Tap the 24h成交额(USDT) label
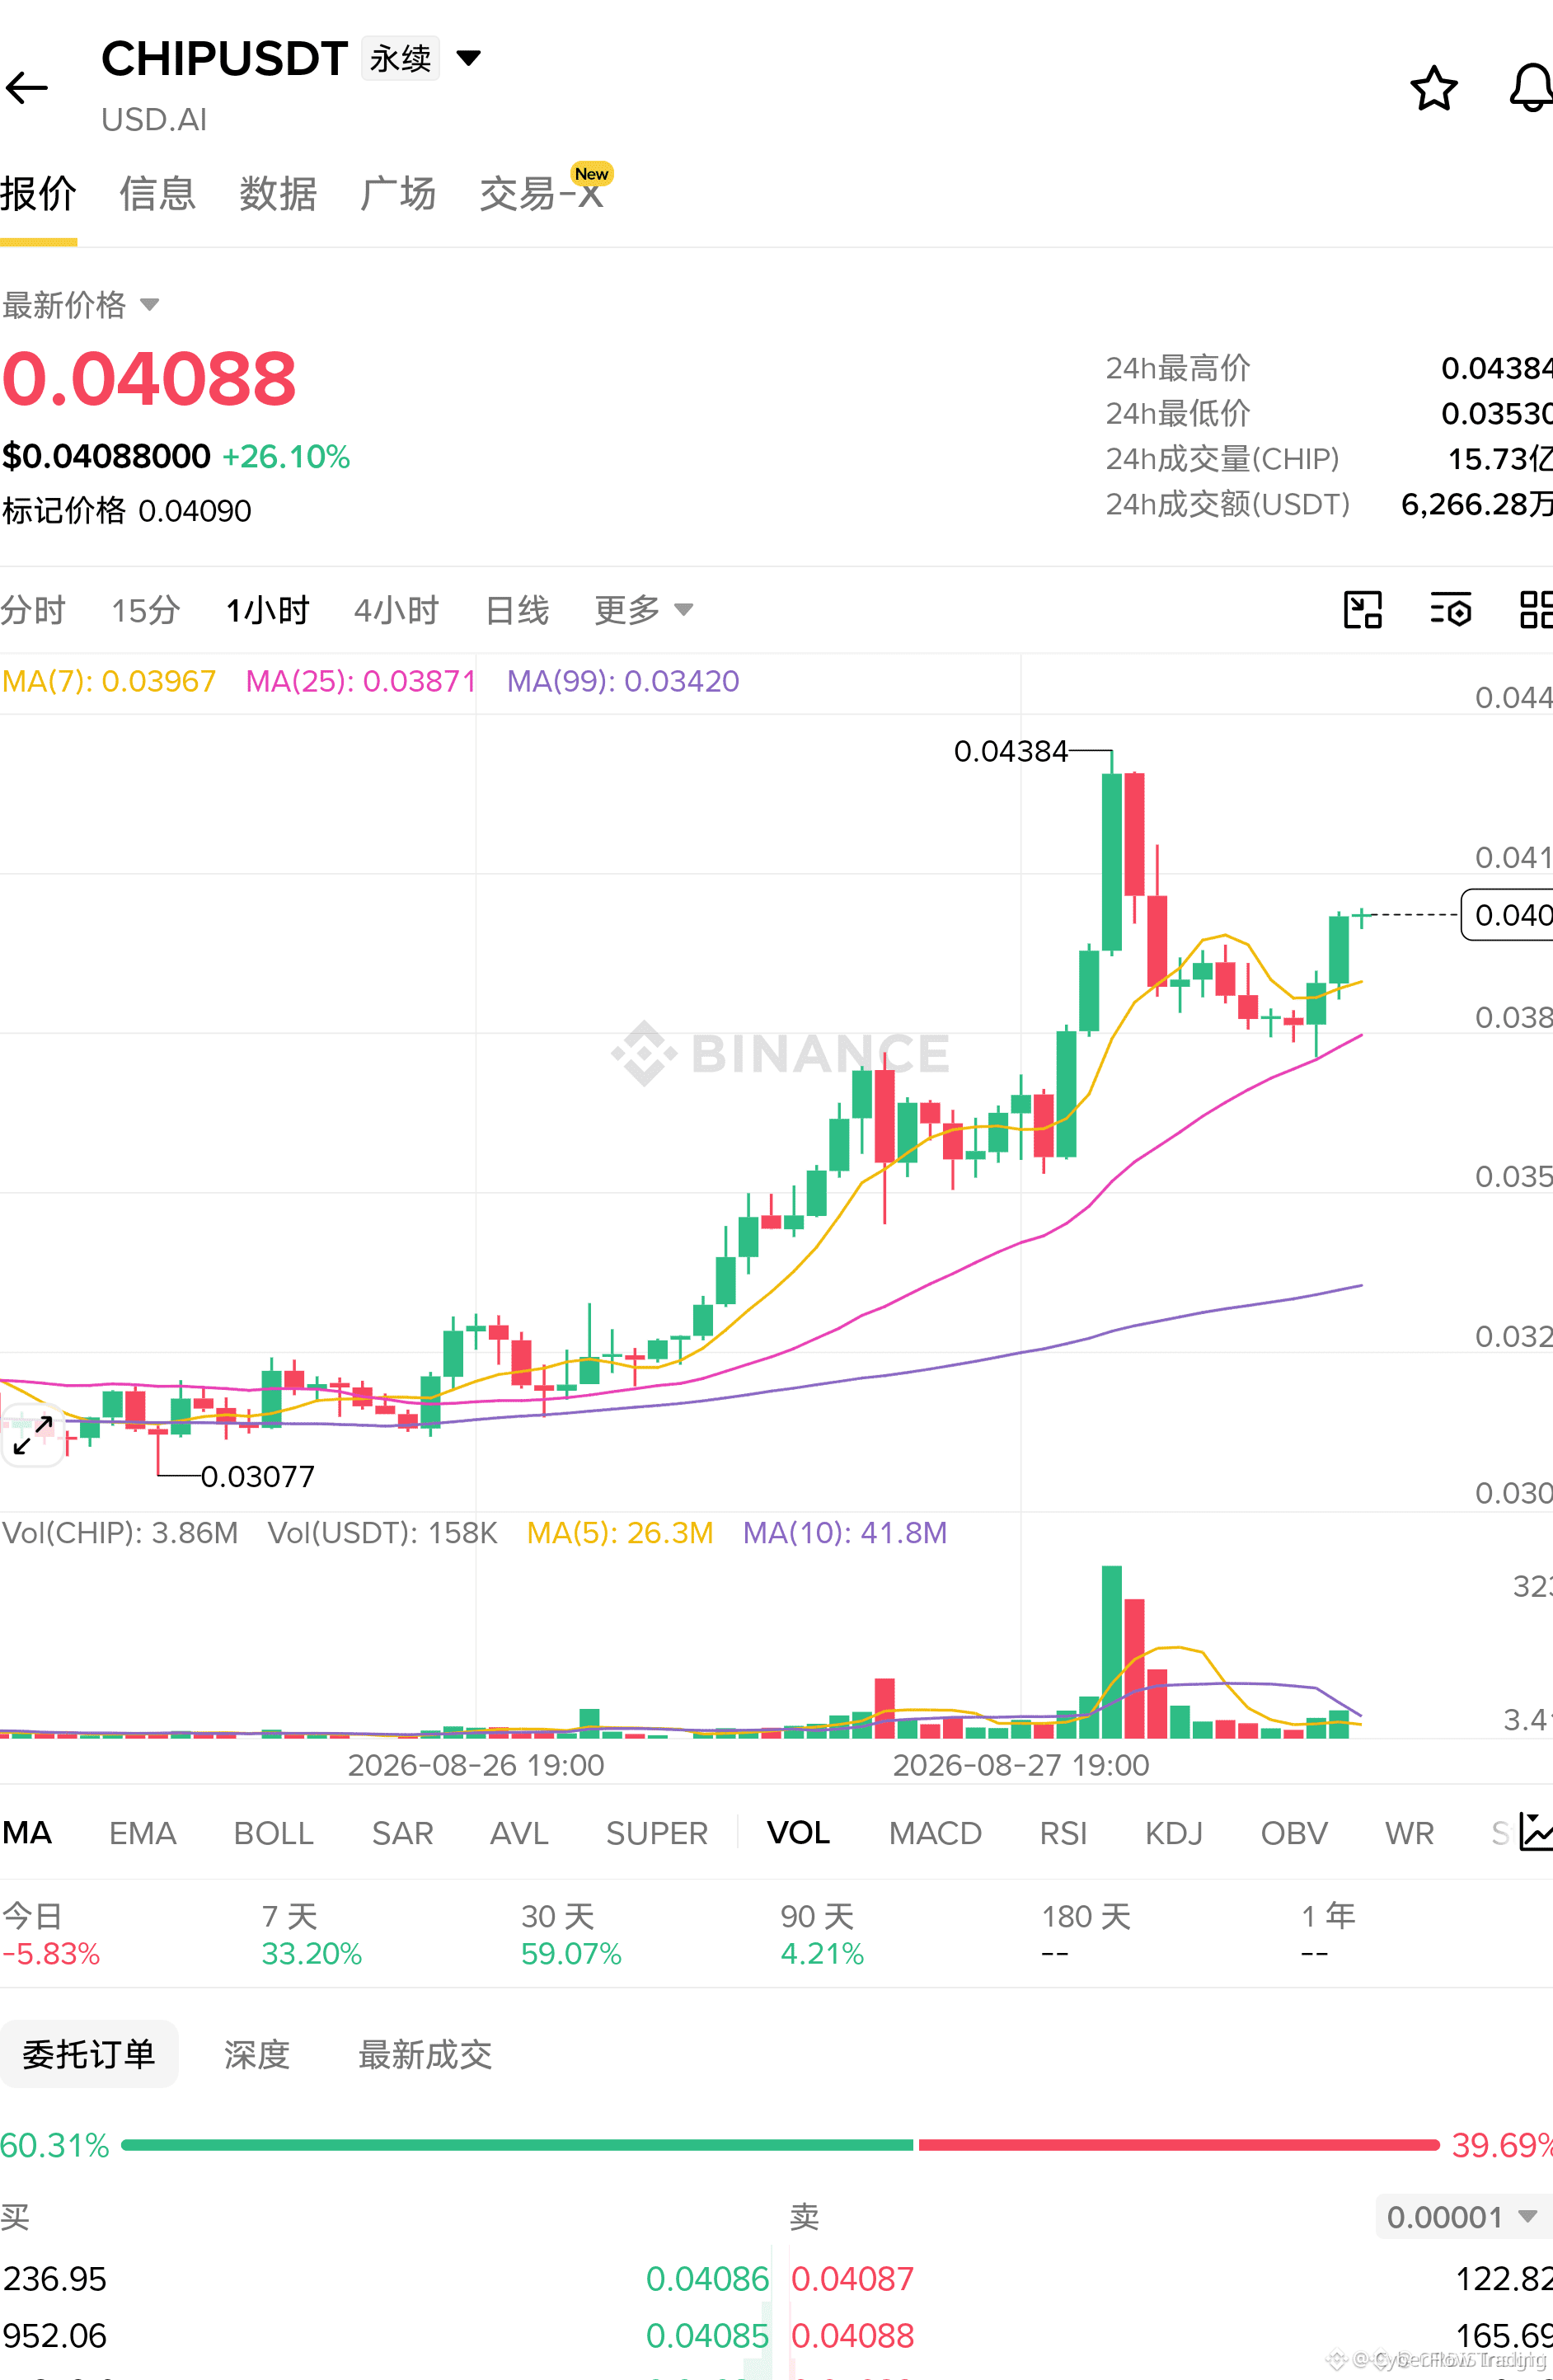Viewport: 1553px width, 2380px height. (1228, 504)
